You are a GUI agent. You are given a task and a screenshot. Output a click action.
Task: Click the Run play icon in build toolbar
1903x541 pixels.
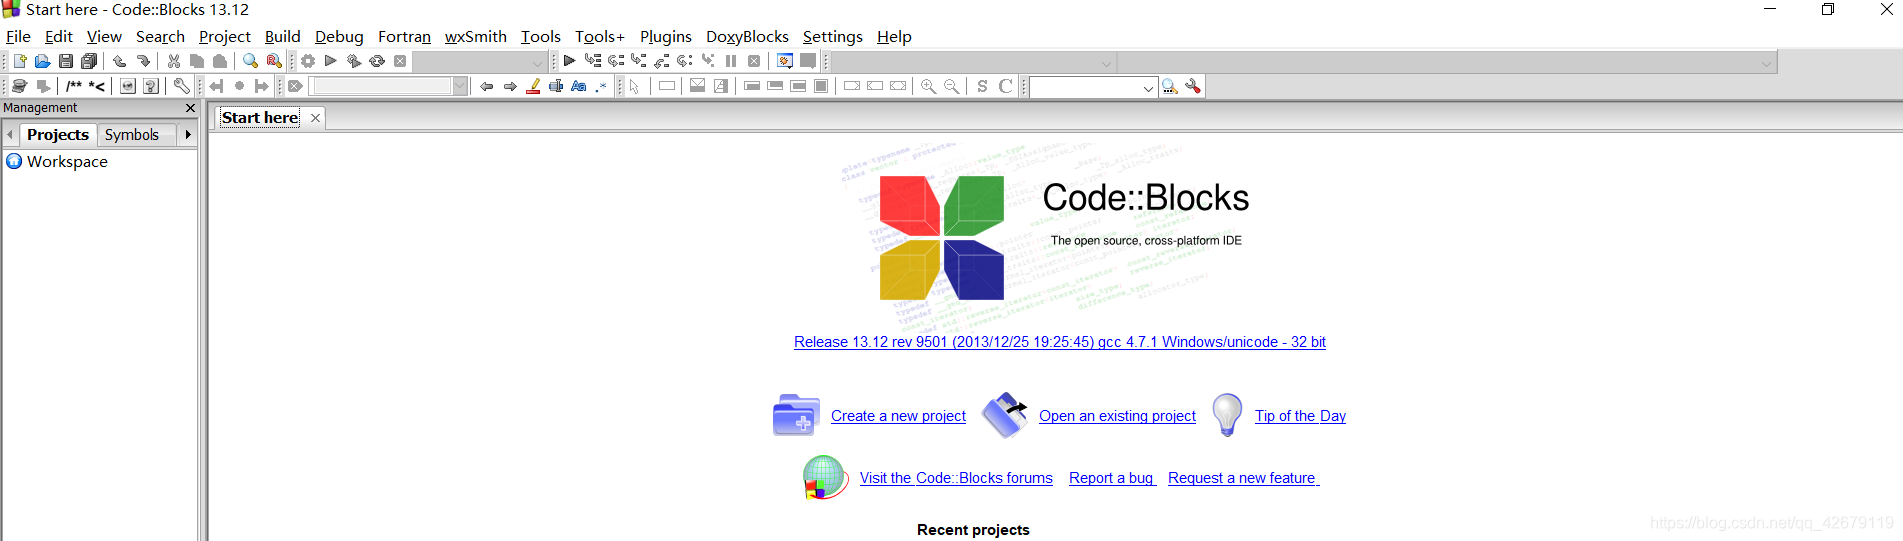[330, 61]
